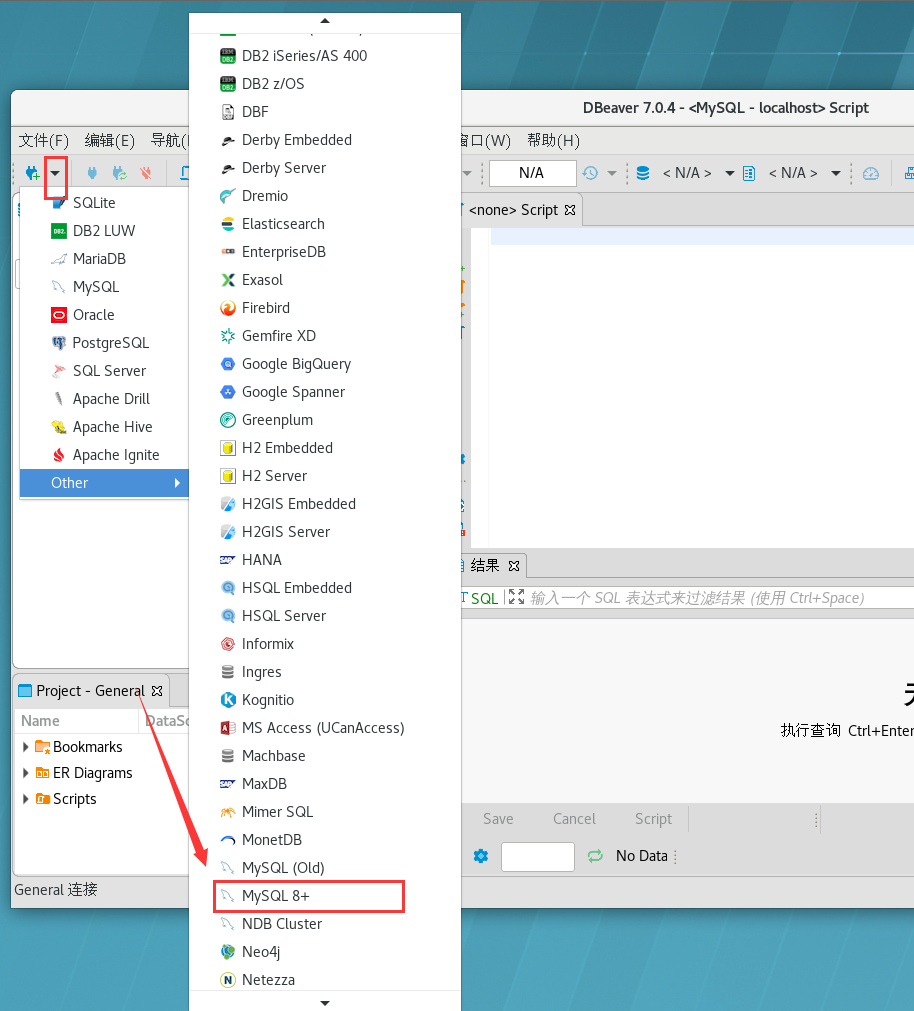
Task: Select DB2 LUW driver entry
Action: (104, 231)
